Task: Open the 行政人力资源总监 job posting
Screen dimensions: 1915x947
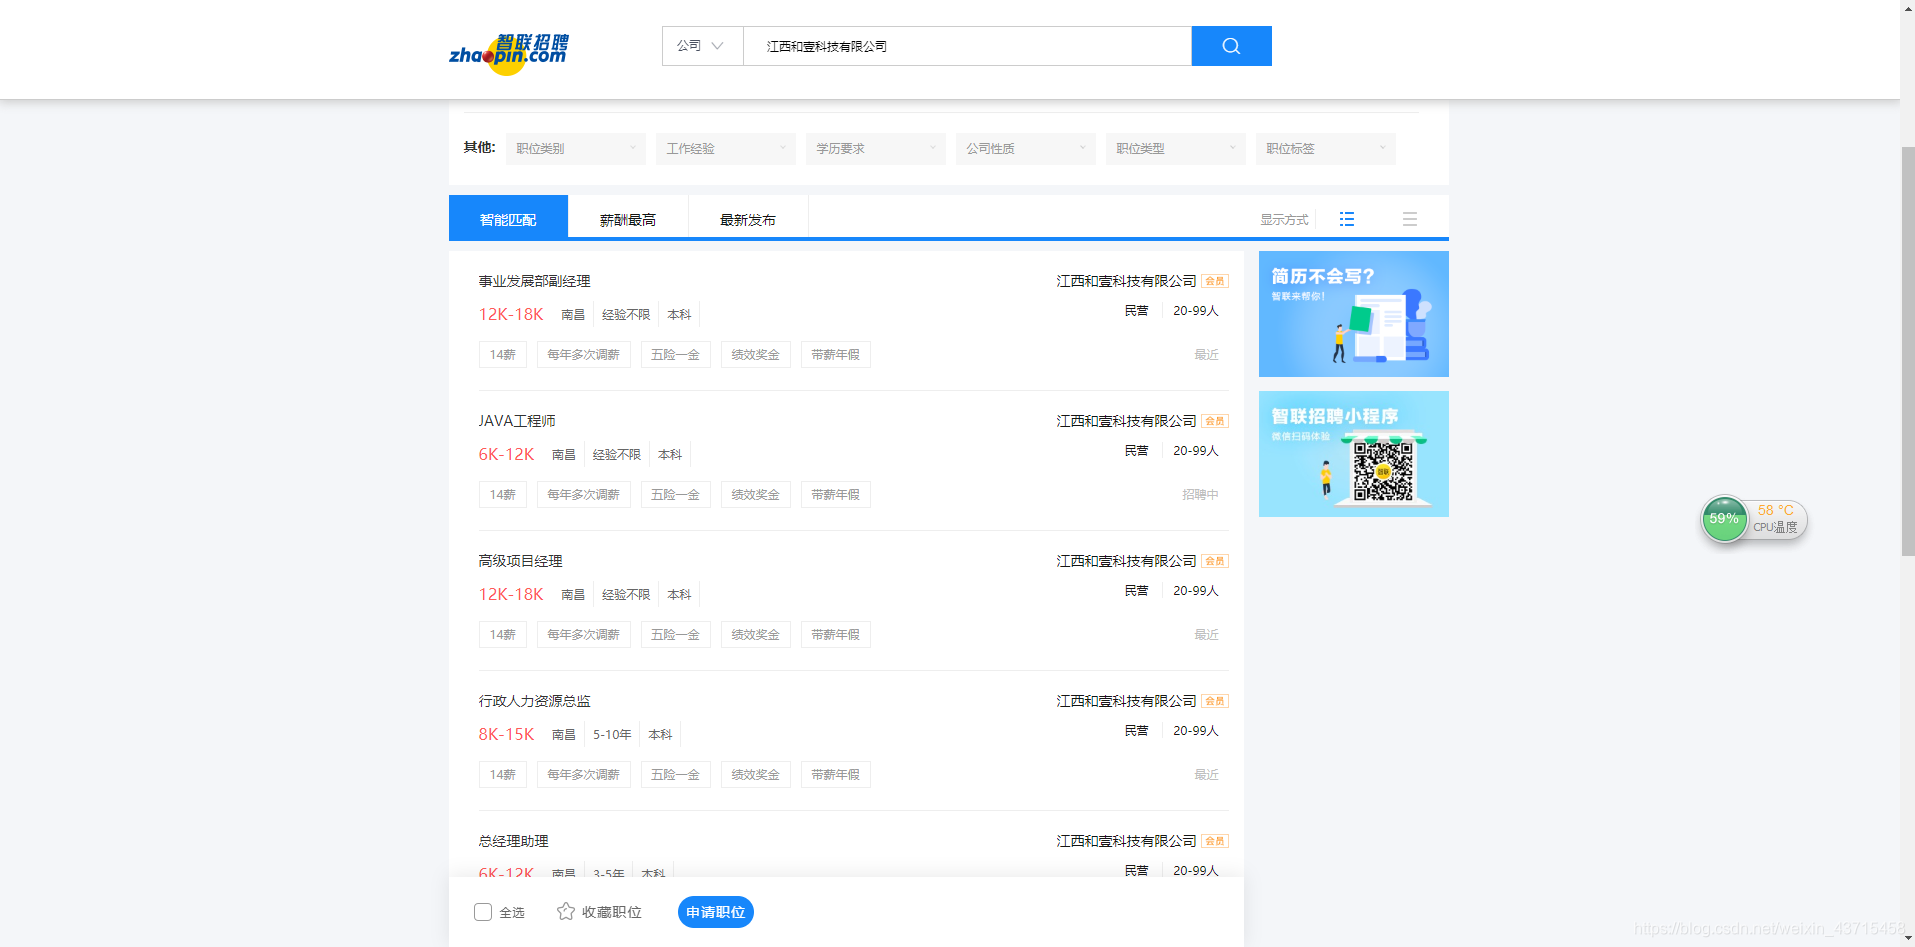Action: (x=534, y=701)
